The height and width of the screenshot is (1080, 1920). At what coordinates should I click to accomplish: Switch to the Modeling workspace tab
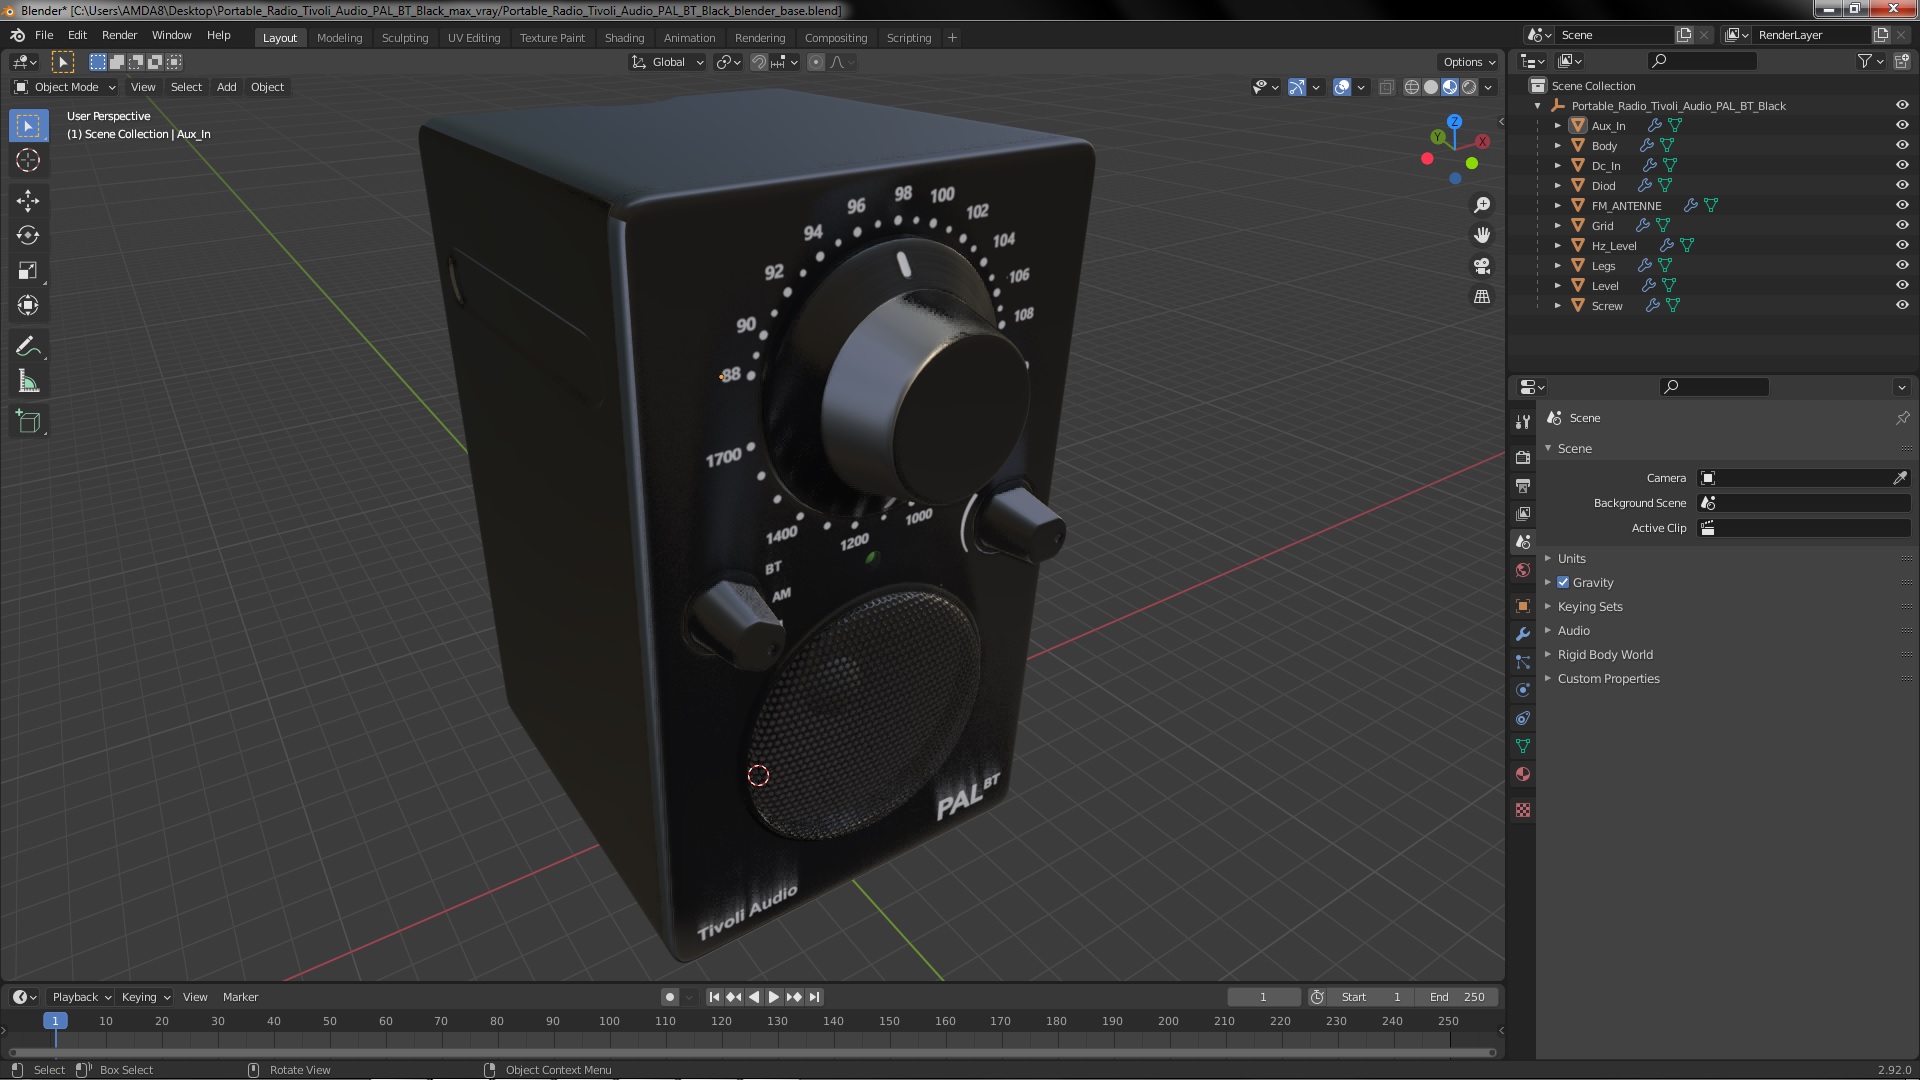pyautogui.click(x=339, y=38)
